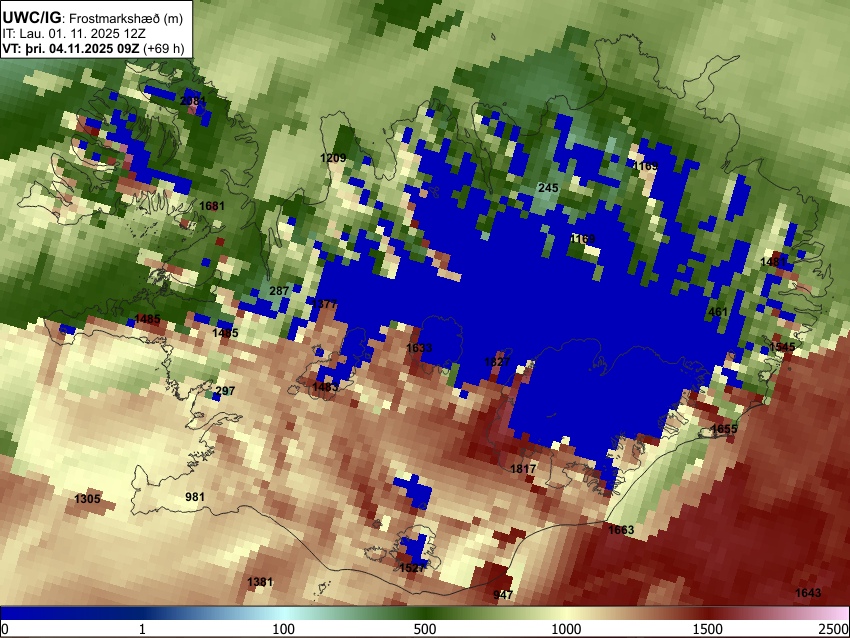This screenshot has height=638, width=850.
Task: Click the 297 value label
Action: click(226, 391)
